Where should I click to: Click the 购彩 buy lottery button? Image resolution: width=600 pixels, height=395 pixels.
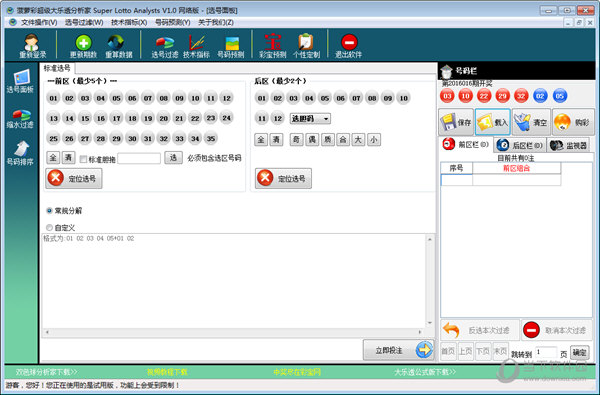(573, 122)
